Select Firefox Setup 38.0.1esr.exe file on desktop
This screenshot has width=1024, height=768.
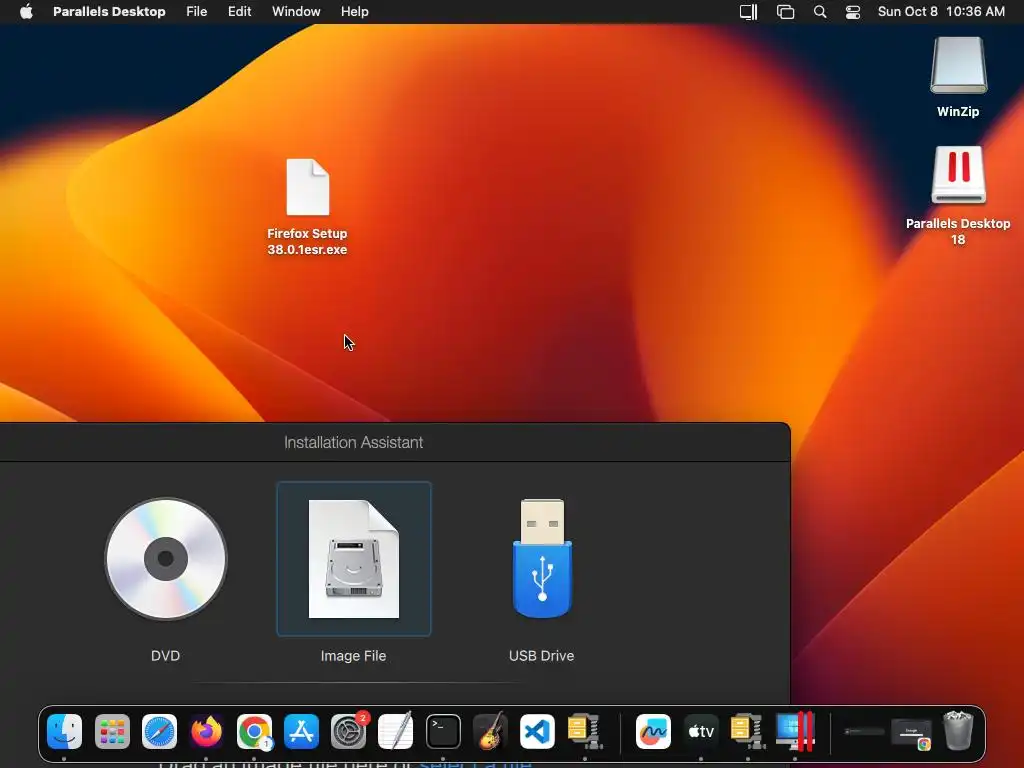(308, 207)
